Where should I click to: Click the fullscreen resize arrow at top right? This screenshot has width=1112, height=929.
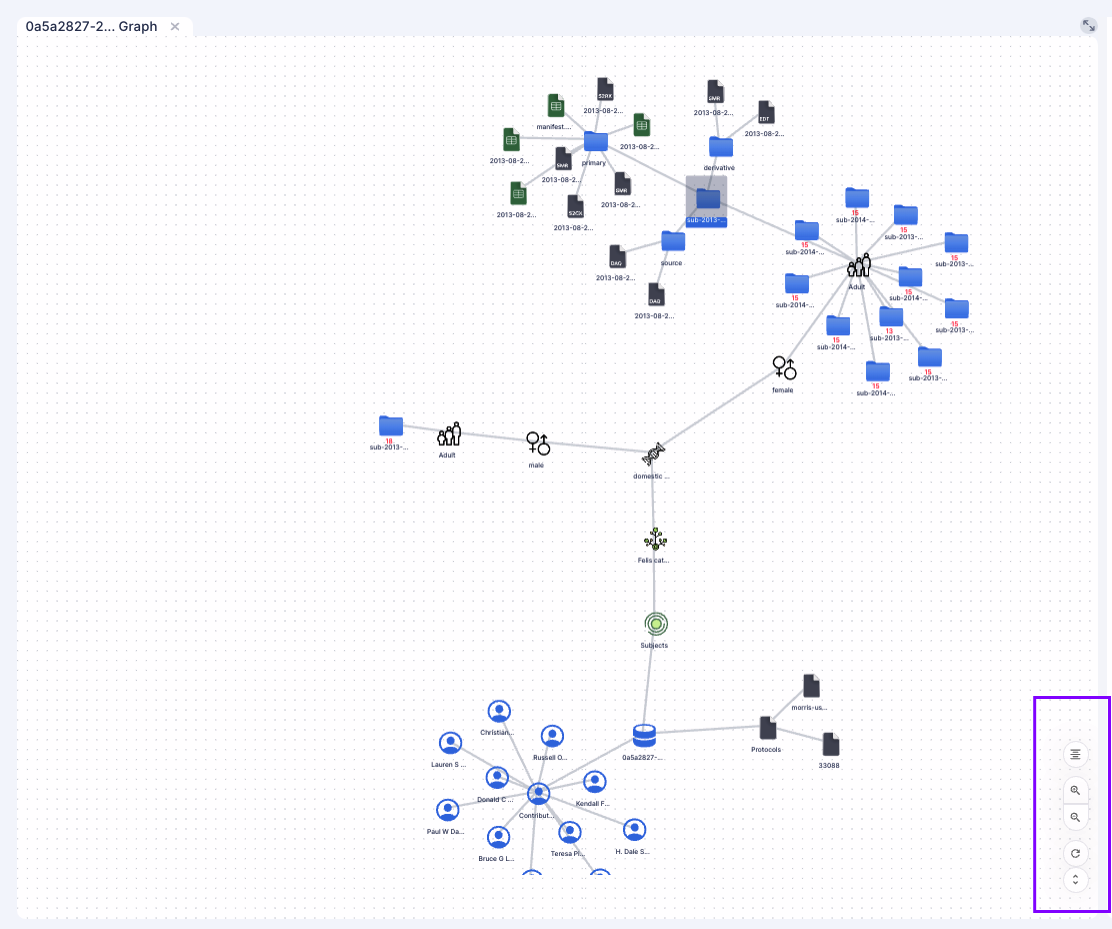1088,25
